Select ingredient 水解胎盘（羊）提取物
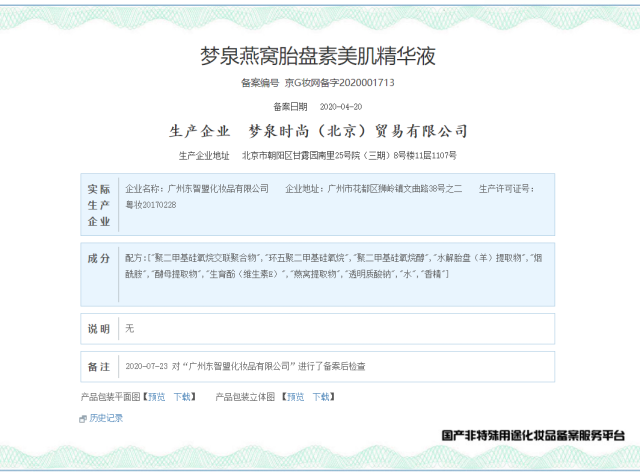Viewport: 640px width, 472px height. pos(479,258)
